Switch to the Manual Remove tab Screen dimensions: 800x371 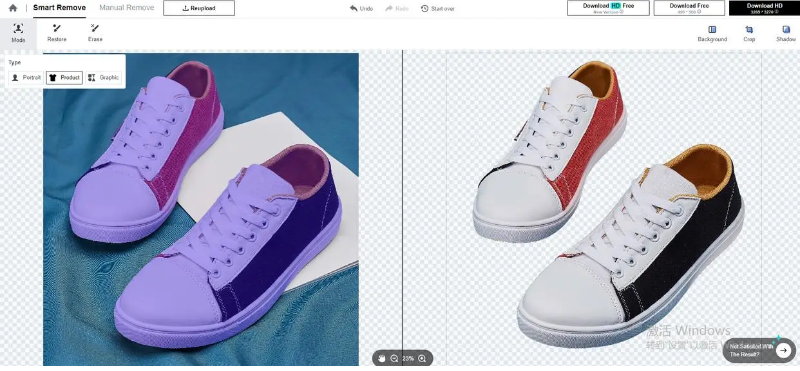(x=127, y=8)
